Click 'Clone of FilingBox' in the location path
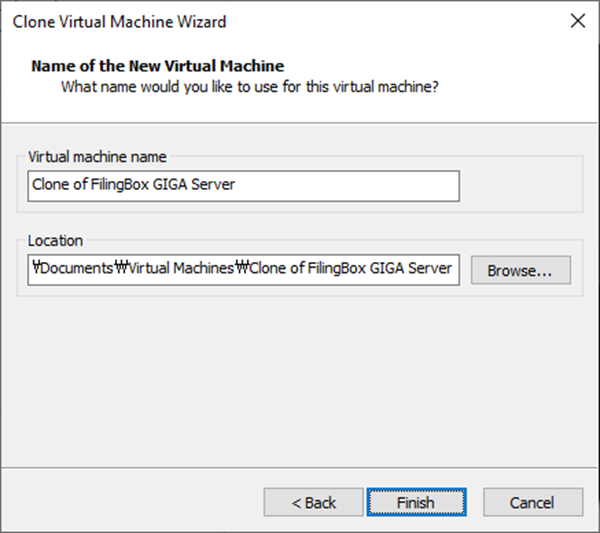The width and height of the screenshot is (600, 533). 310,269
